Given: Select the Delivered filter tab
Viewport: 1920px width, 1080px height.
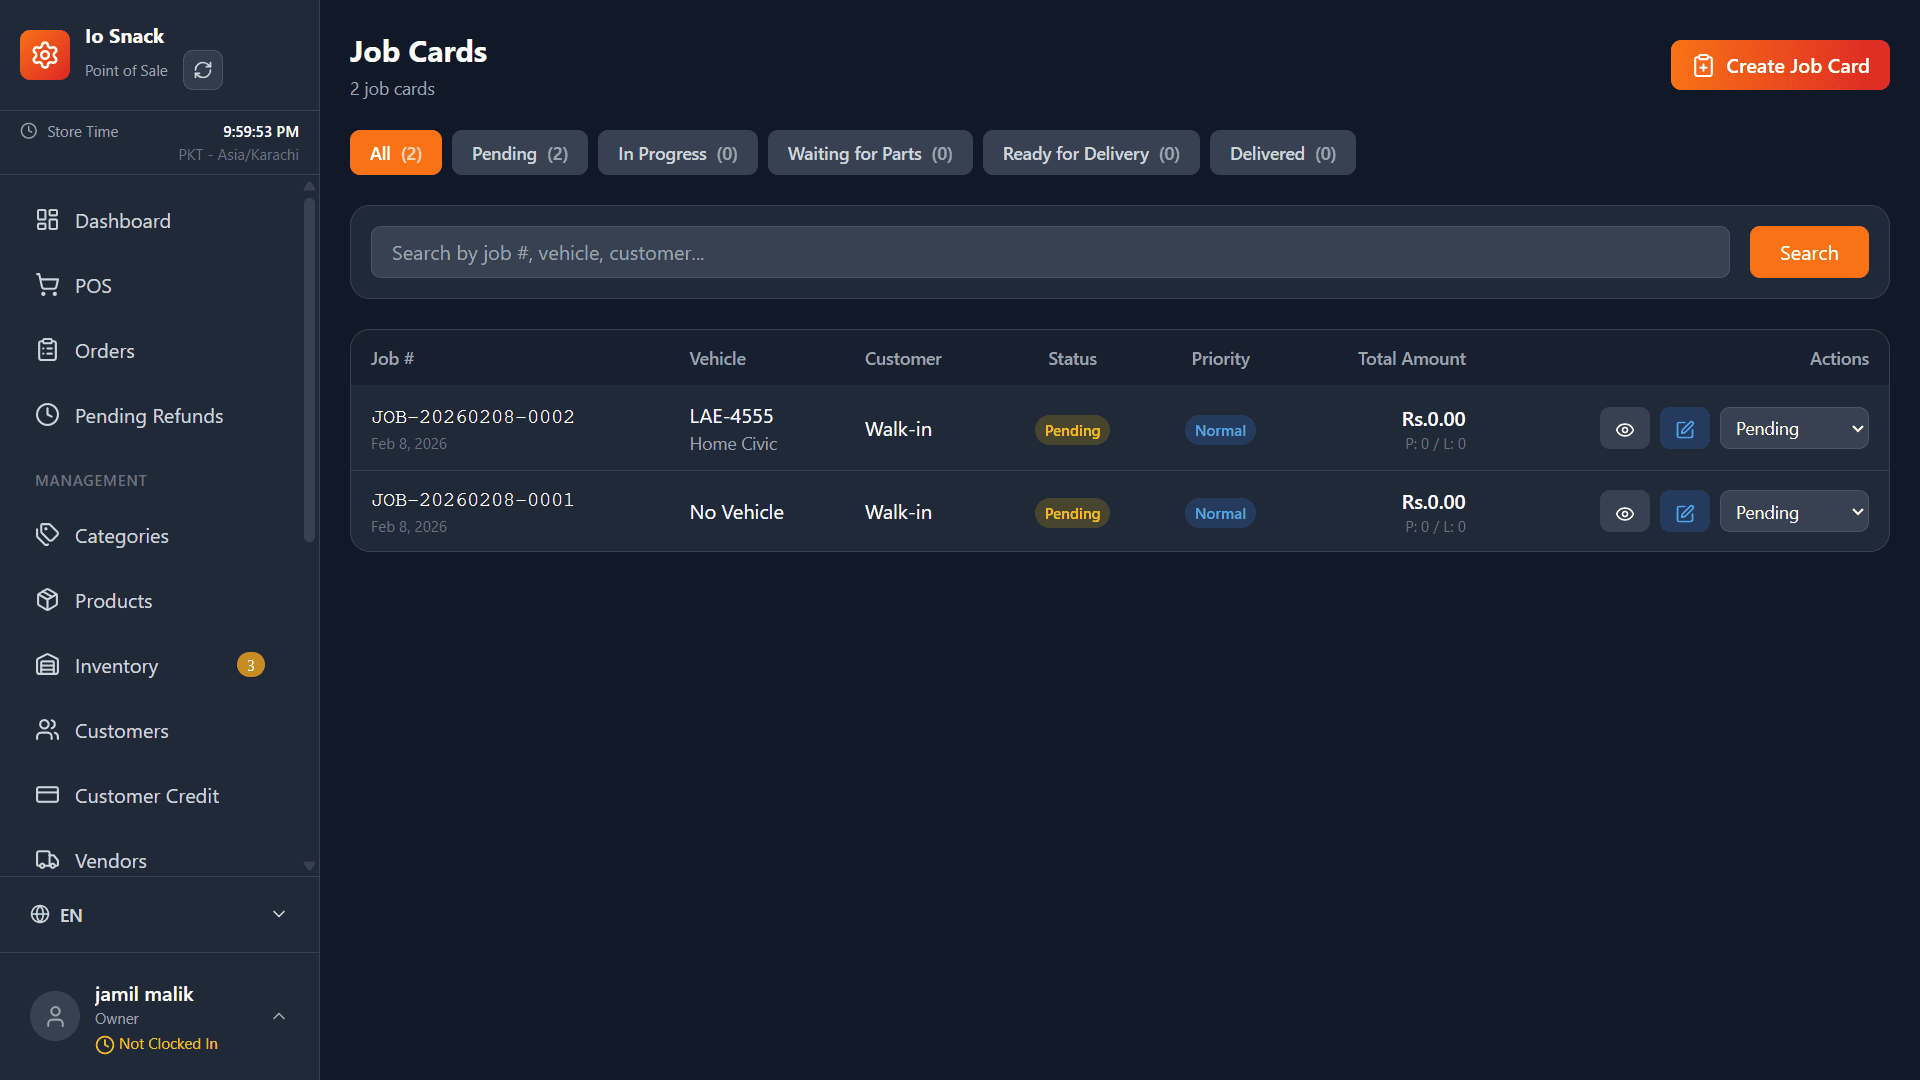Looking at the screenshot, I should point(1282,152).
